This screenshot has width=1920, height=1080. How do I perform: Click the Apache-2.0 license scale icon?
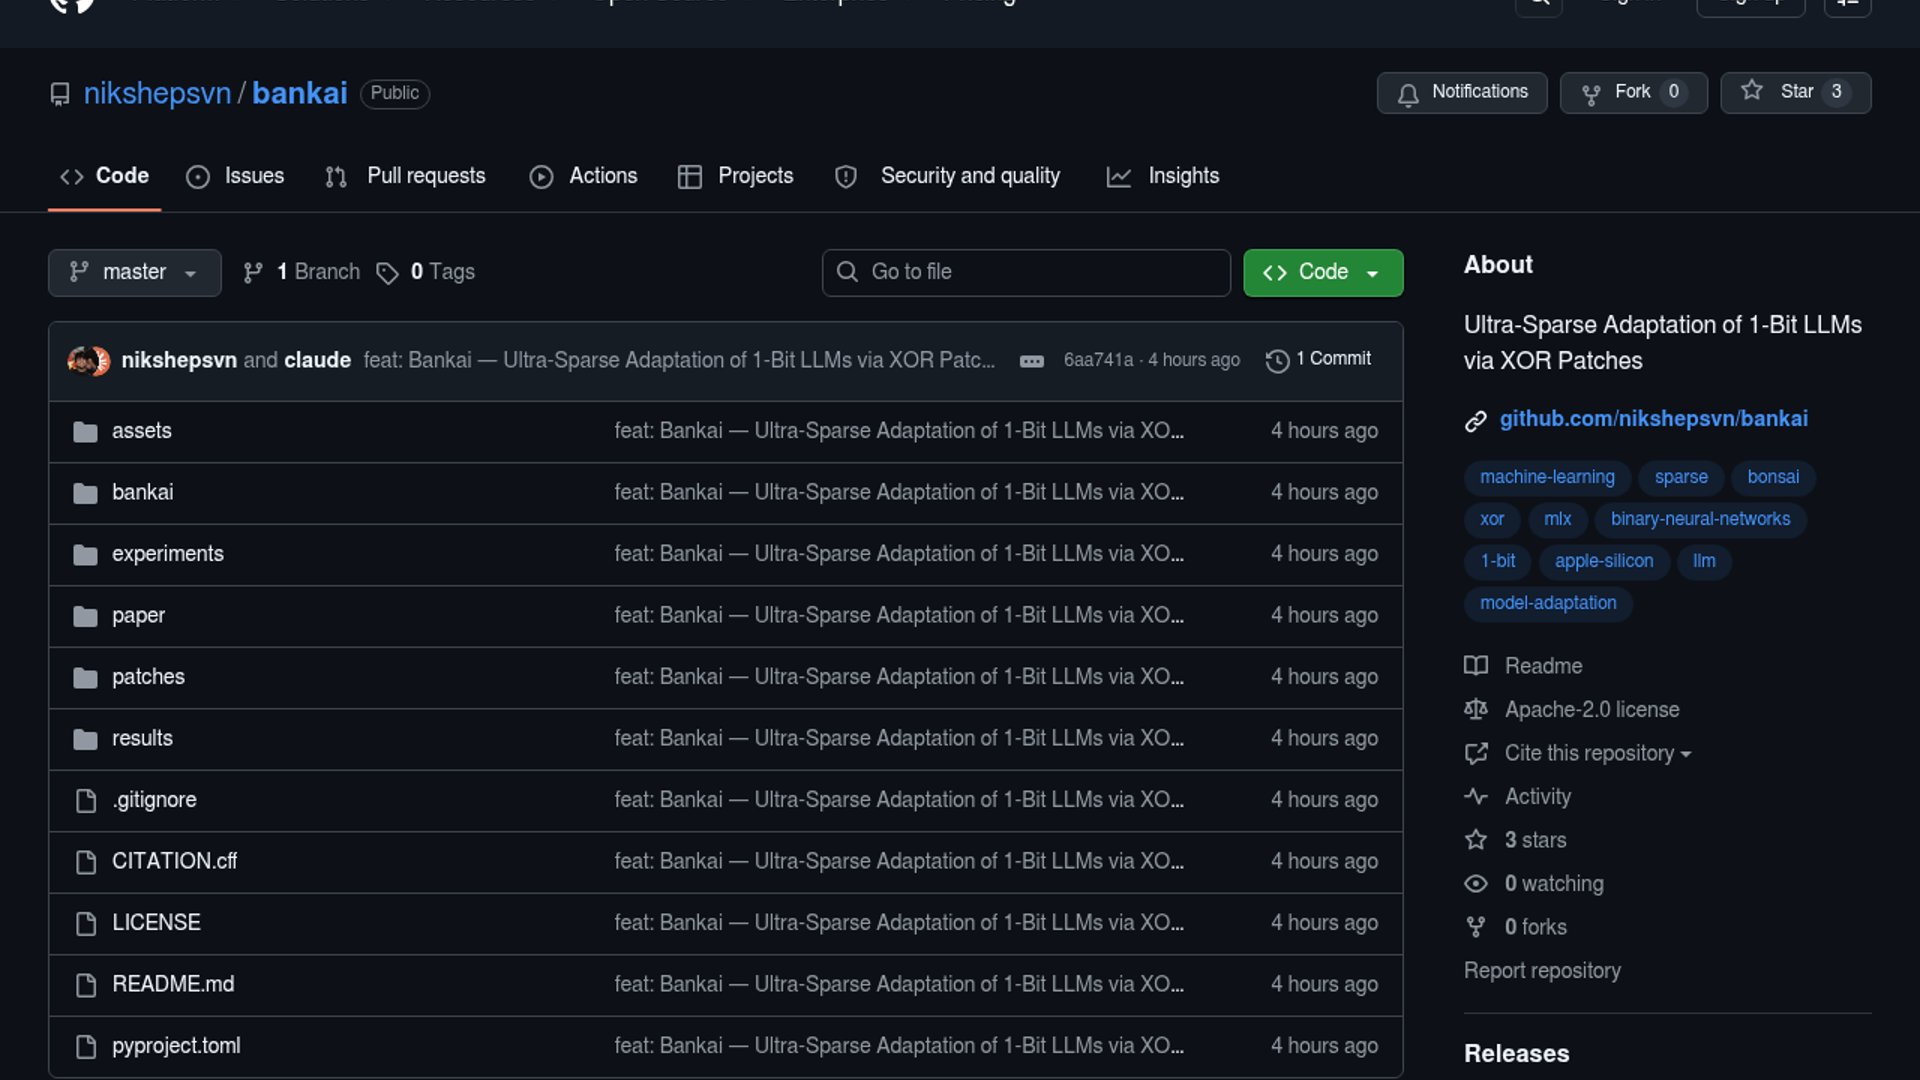(x=1476, y=710)
